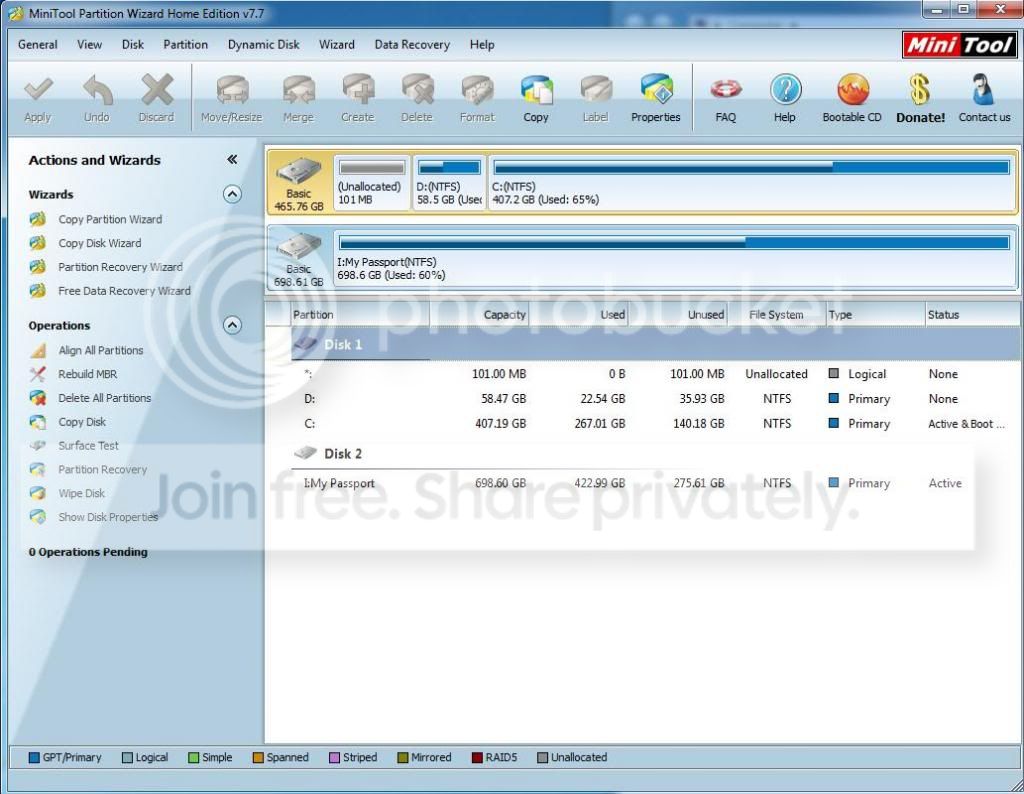Sort by Capacity column header
Viewport: 1024px width, 794px height.
(479, 315)
